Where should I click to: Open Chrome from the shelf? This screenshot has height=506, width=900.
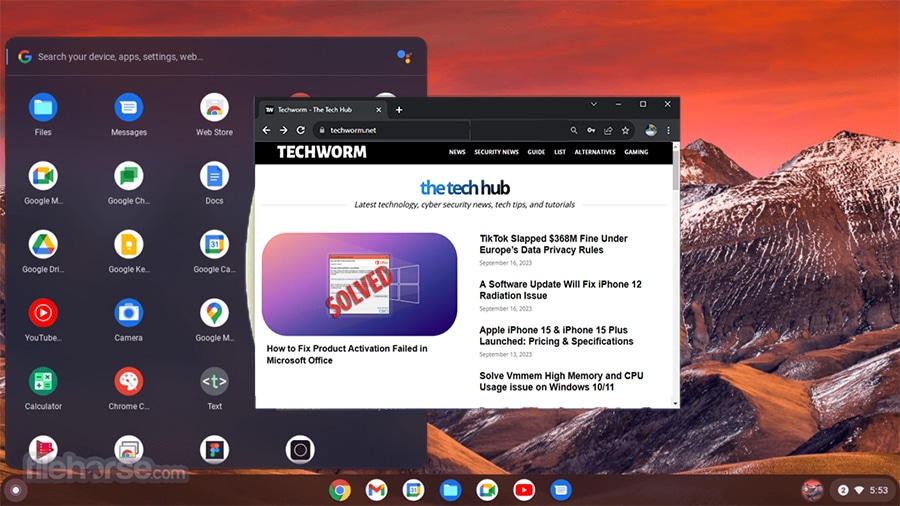(x=340, y=490)
